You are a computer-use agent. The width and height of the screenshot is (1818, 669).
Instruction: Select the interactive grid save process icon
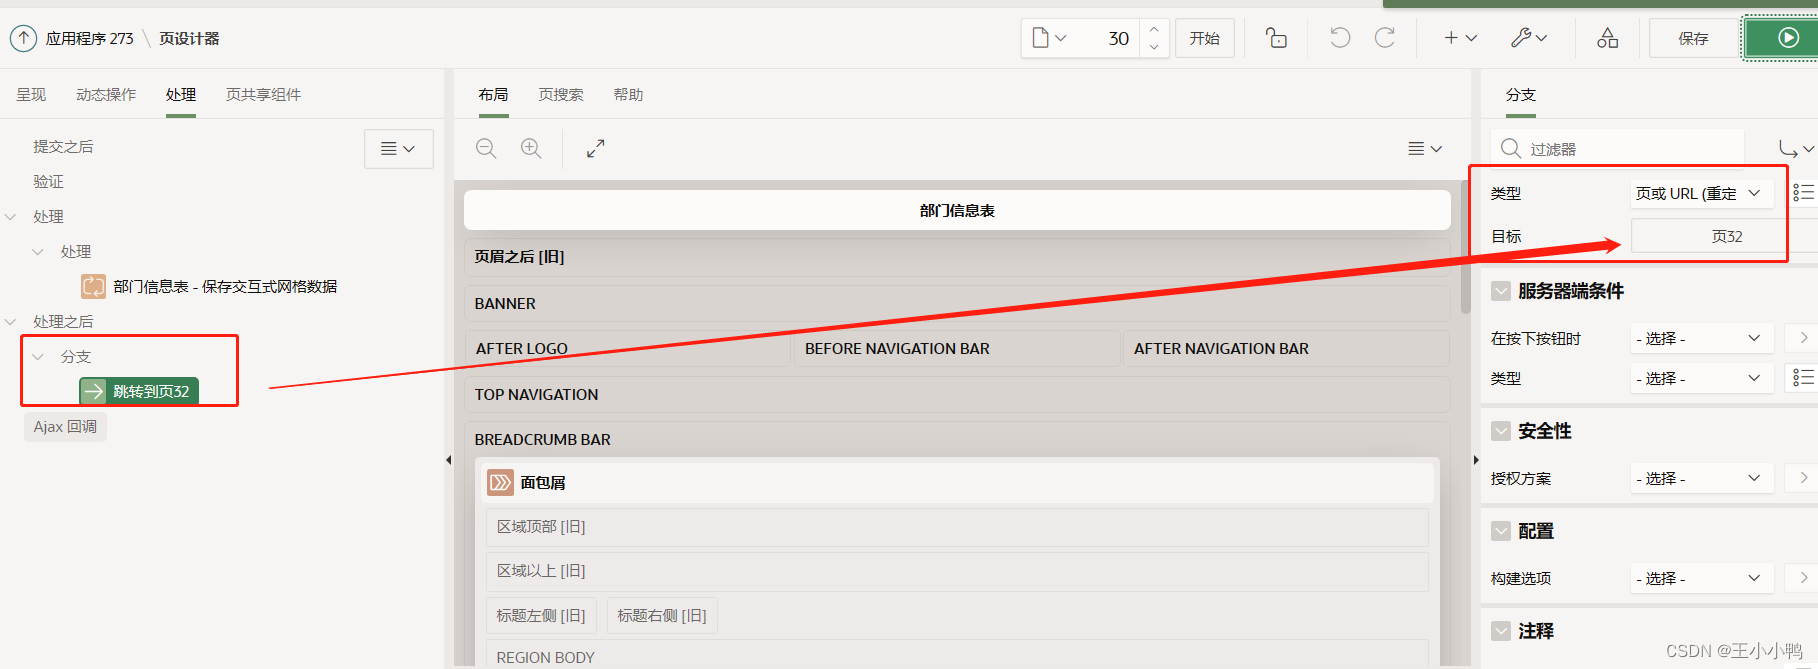(x=94, y=287)
